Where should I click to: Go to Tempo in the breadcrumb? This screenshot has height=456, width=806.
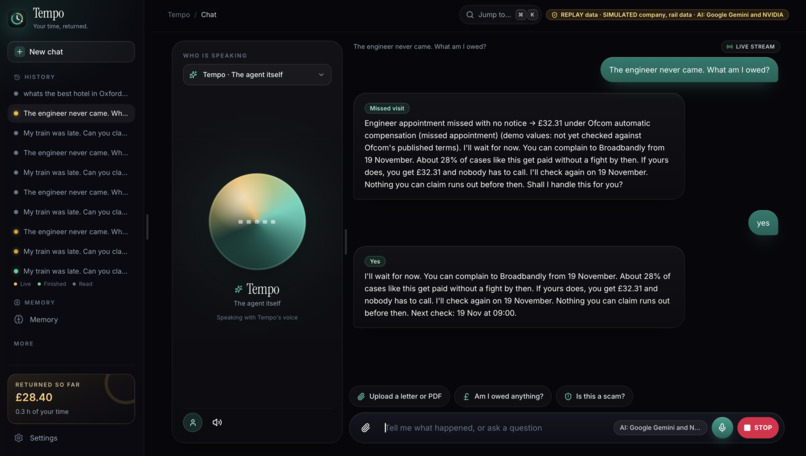coord(178,14)
